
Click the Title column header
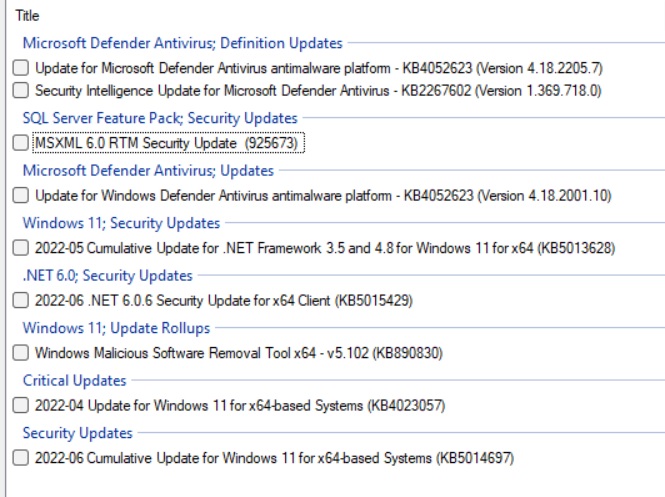click(27, 16)
